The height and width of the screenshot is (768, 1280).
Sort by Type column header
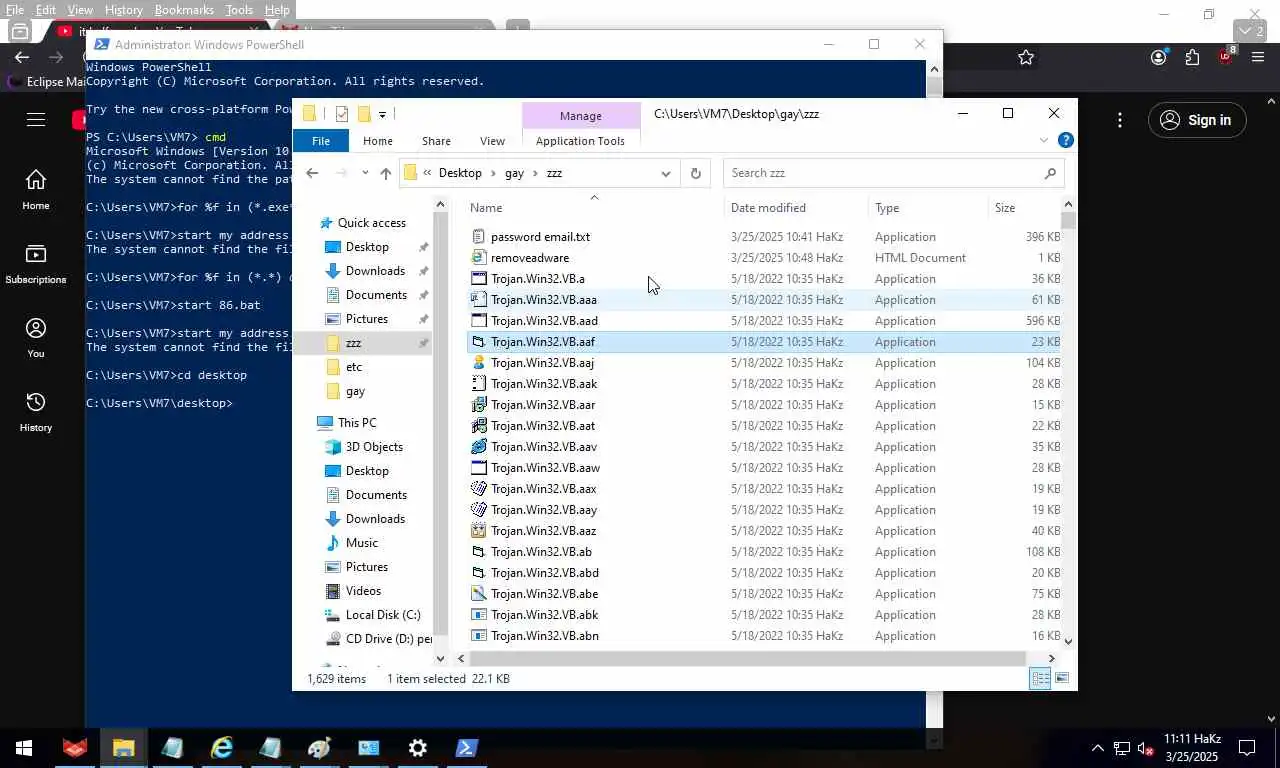887,208
